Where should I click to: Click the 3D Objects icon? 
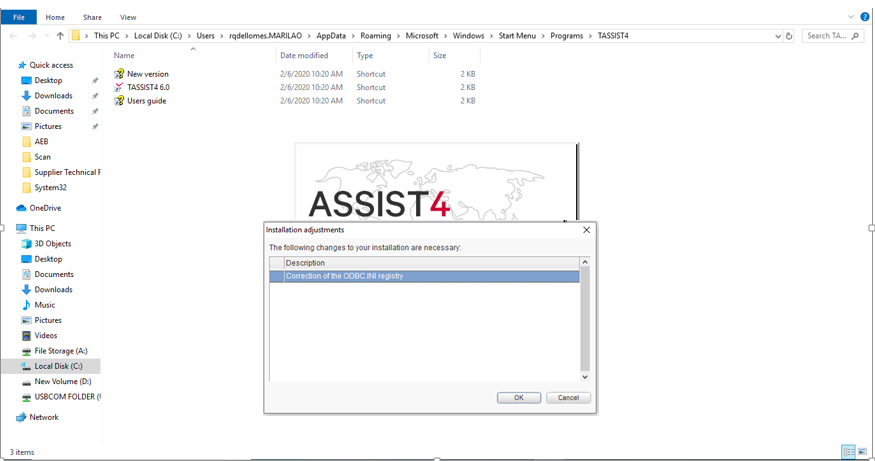click(x=26, y=244)
